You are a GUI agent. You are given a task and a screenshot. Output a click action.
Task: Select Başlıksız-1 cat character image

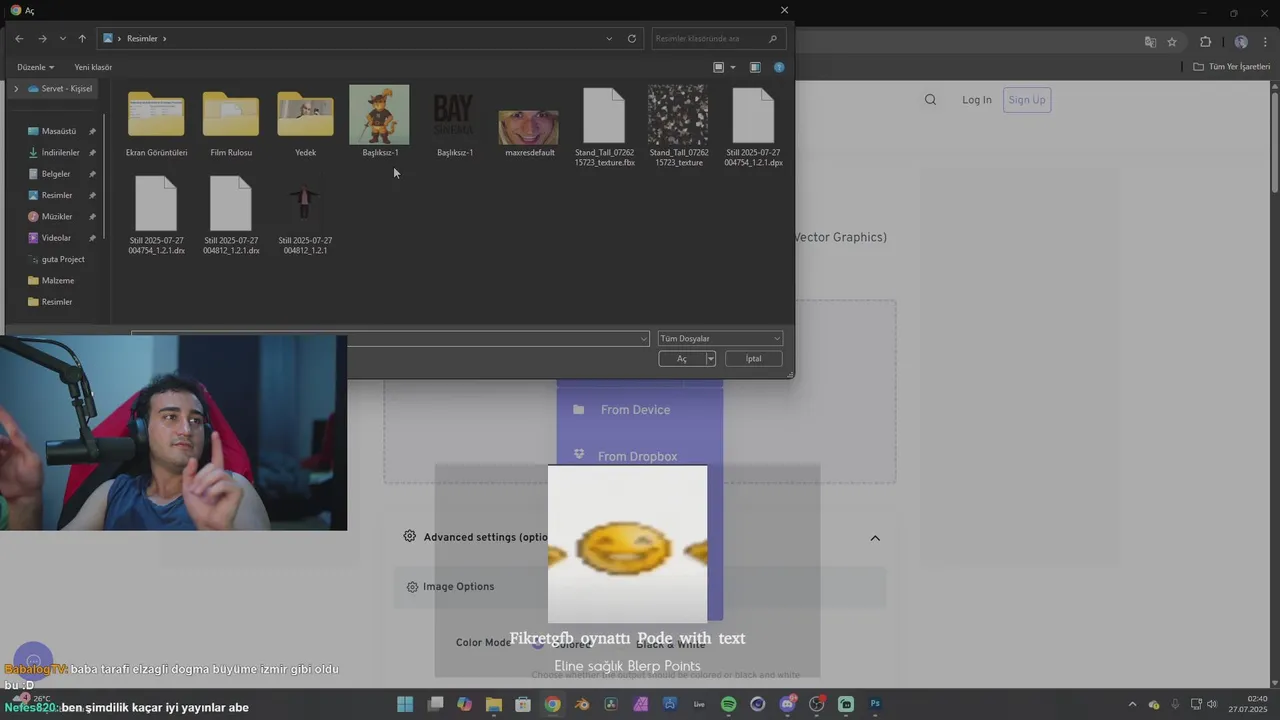coord(380,121)
